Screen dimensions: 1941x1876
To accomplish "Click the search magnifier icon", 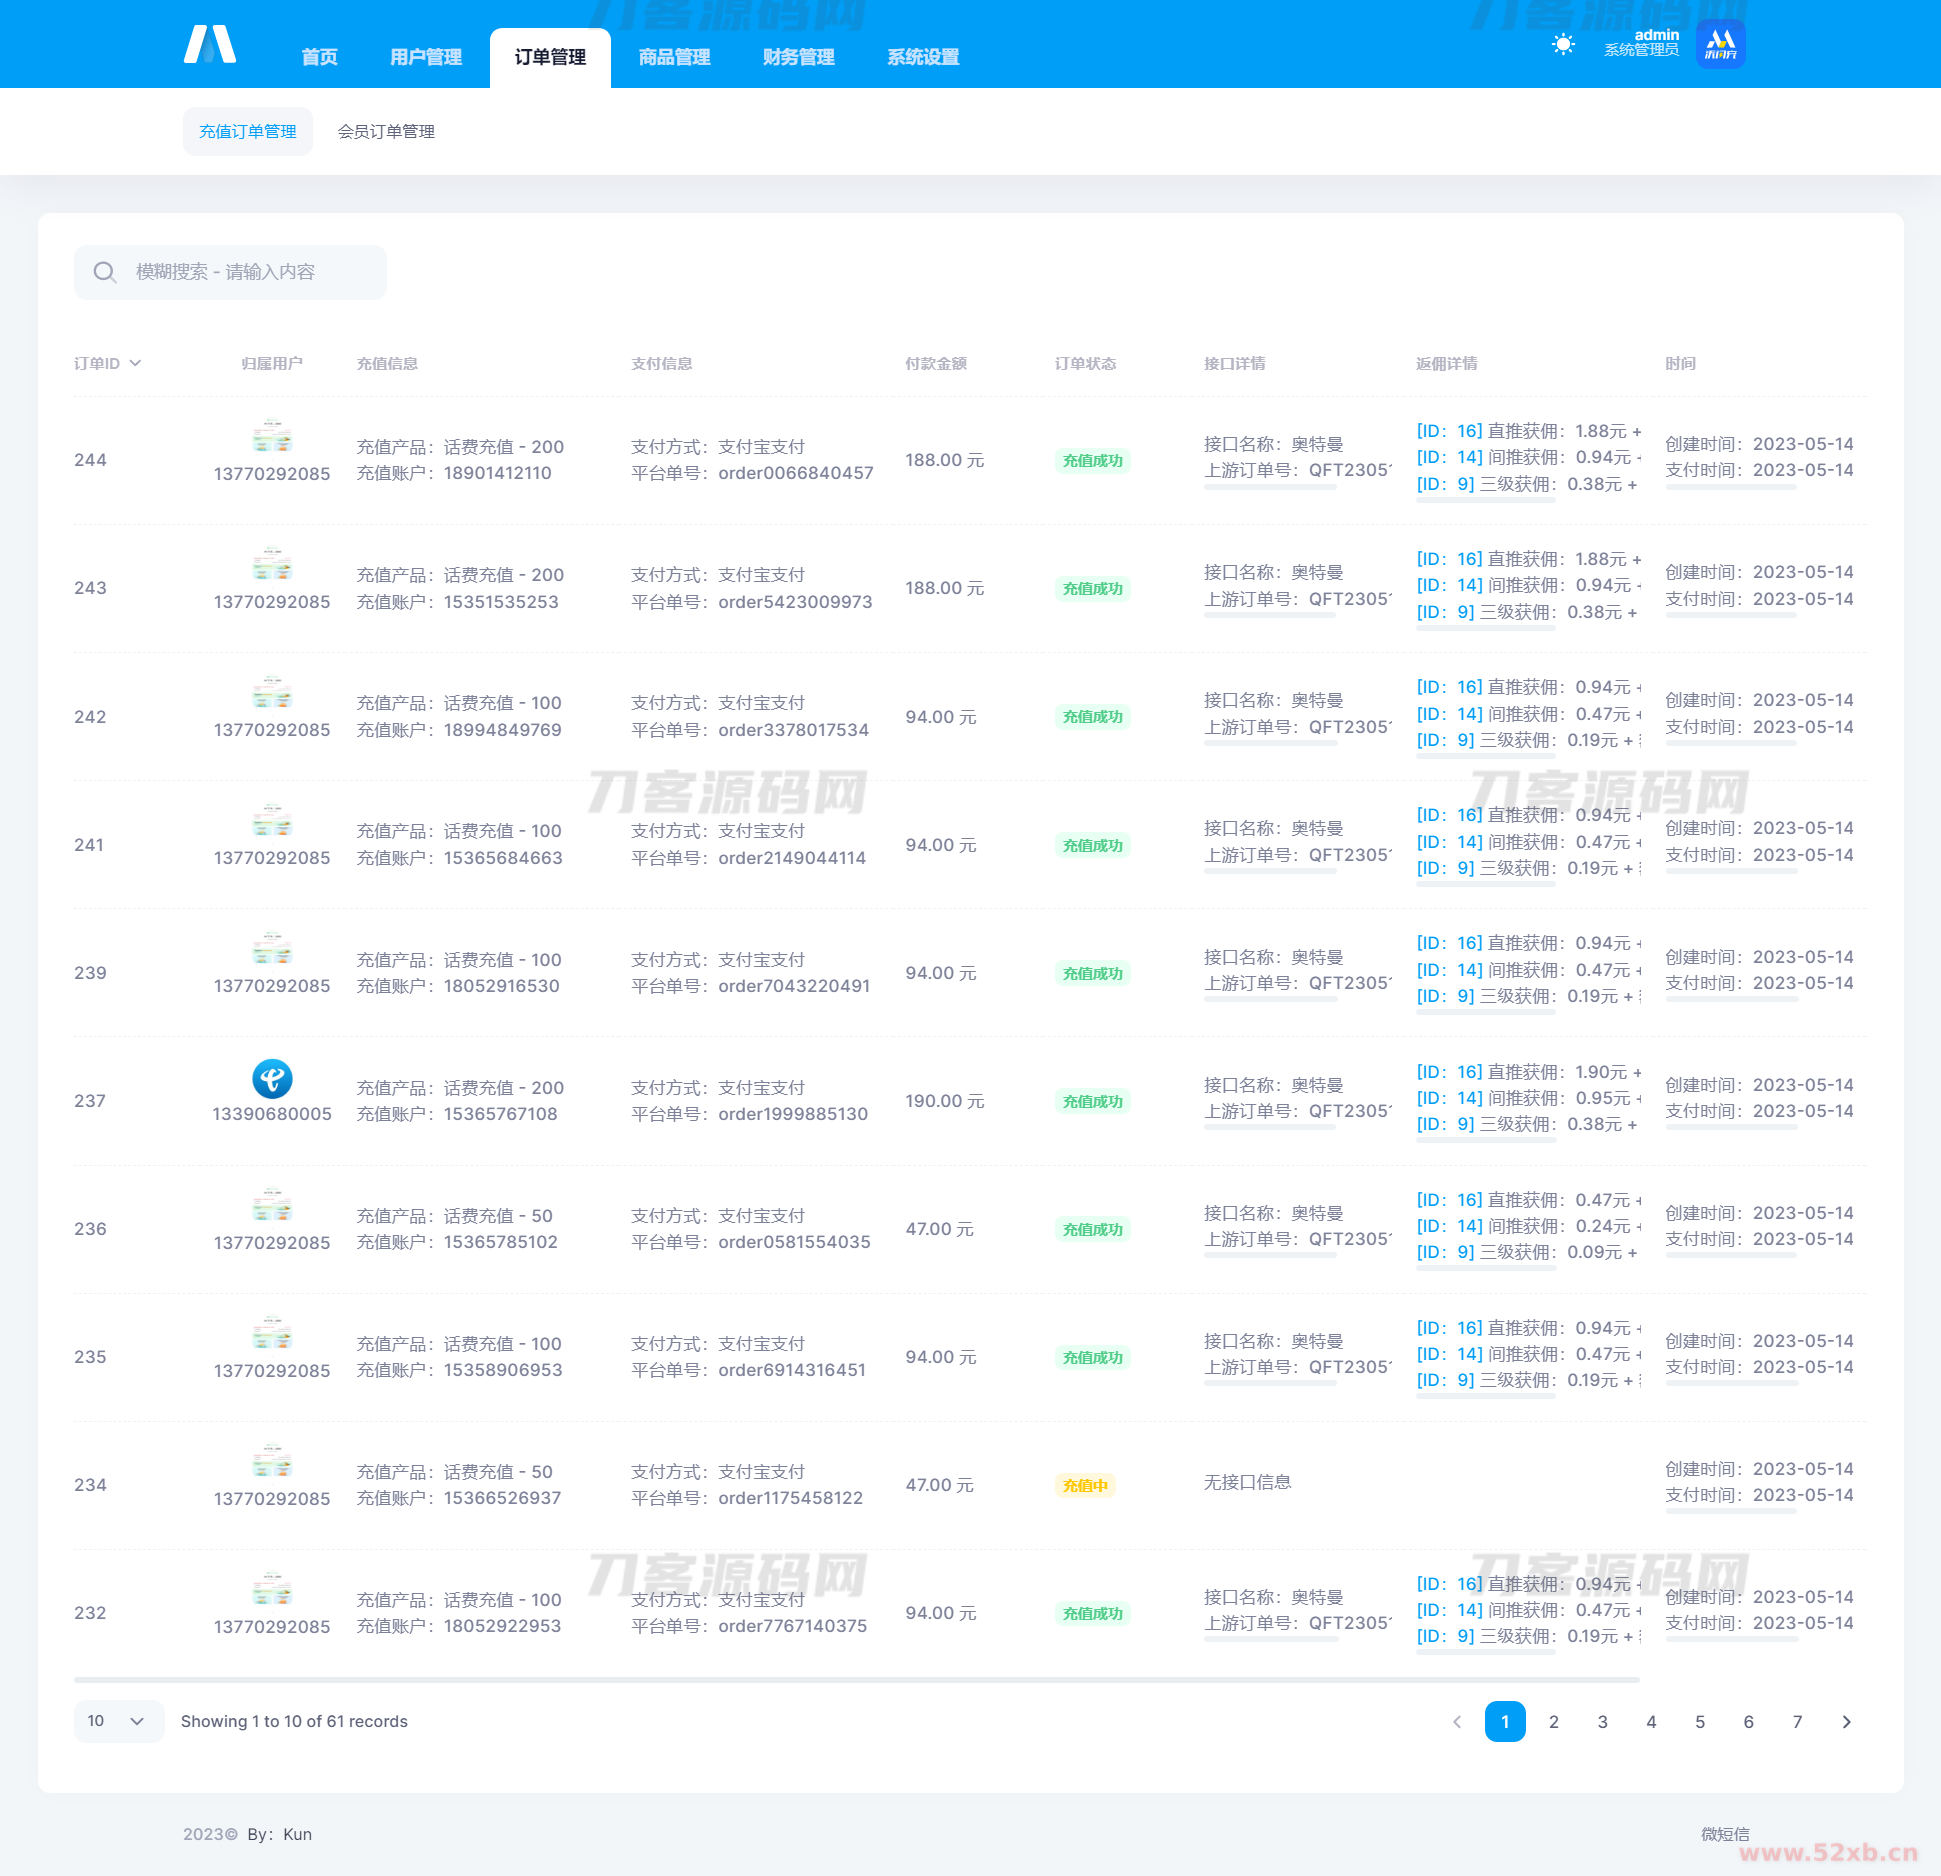I will (105, 272).
